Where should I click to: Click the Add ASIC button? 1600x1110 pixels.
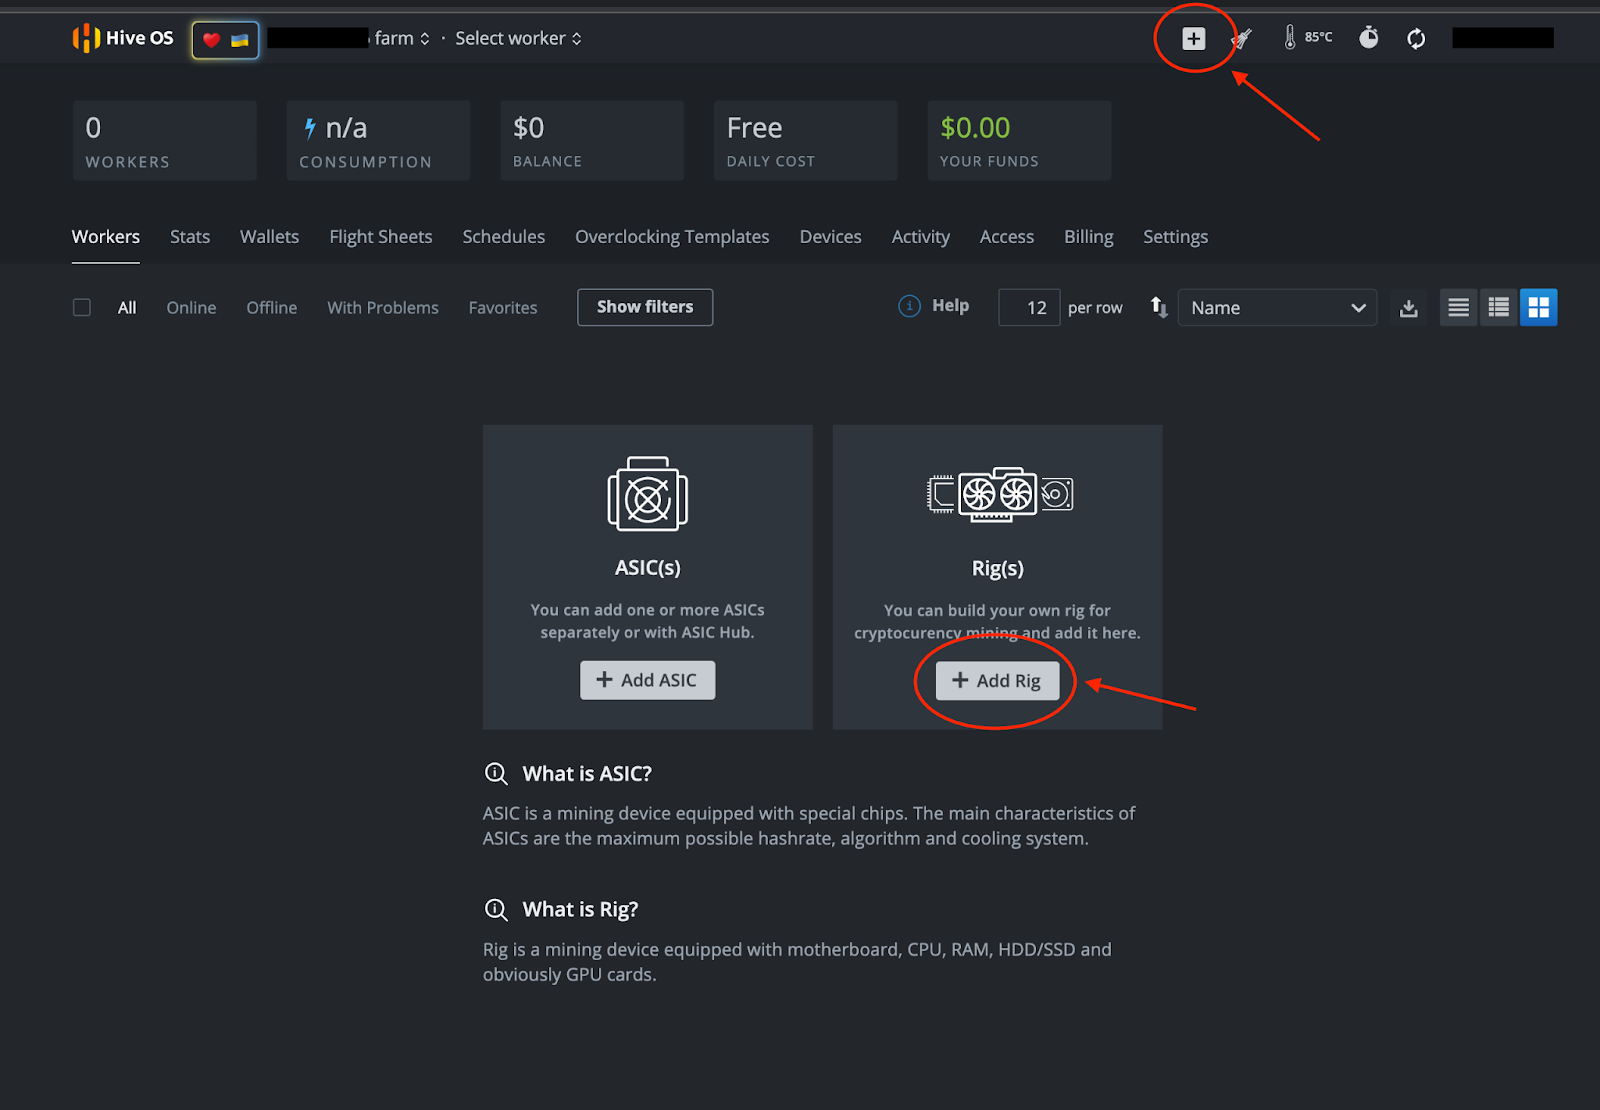click(647, 680)
